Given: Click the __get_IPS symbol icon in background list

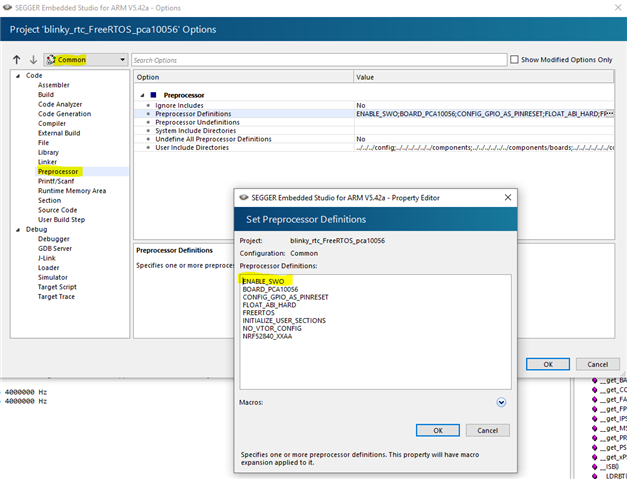Looking at the screenshot, I should 594,419.
